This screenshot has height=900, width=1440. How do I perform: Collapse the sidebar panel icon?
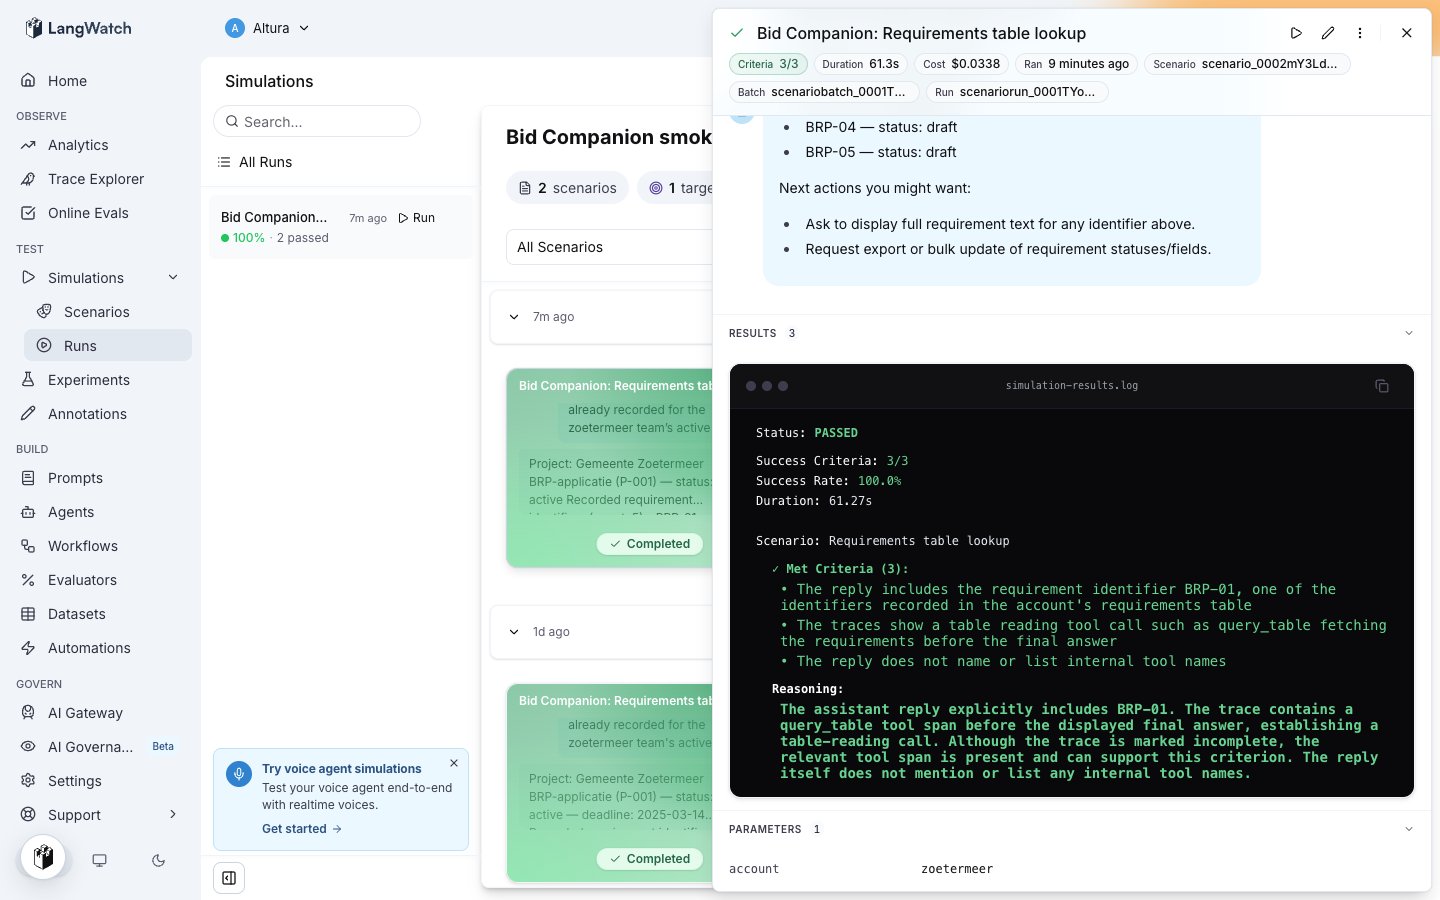pyautogui.click(x=229, y=878)
